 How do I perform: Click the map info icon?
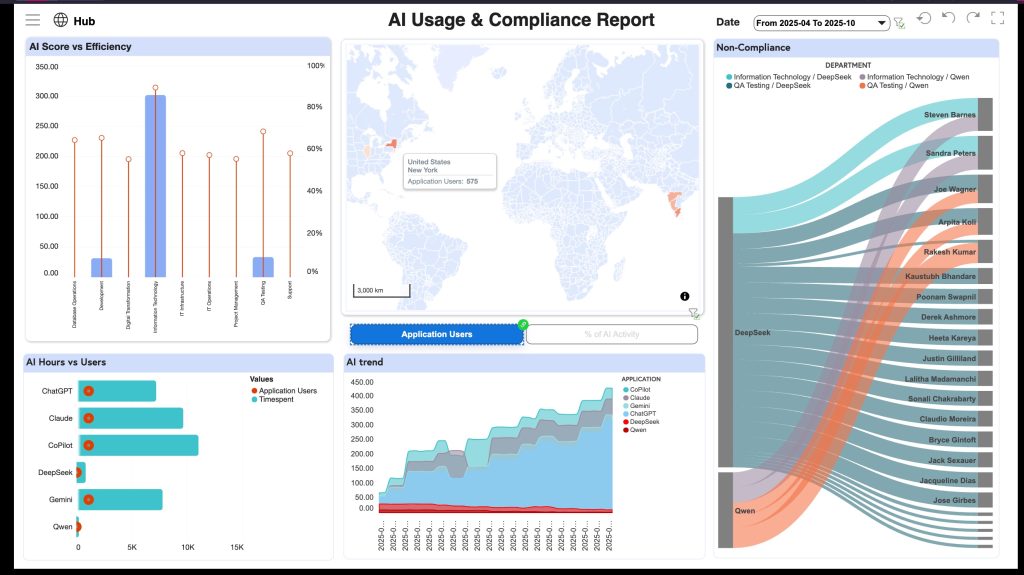(x=685, y=296)
